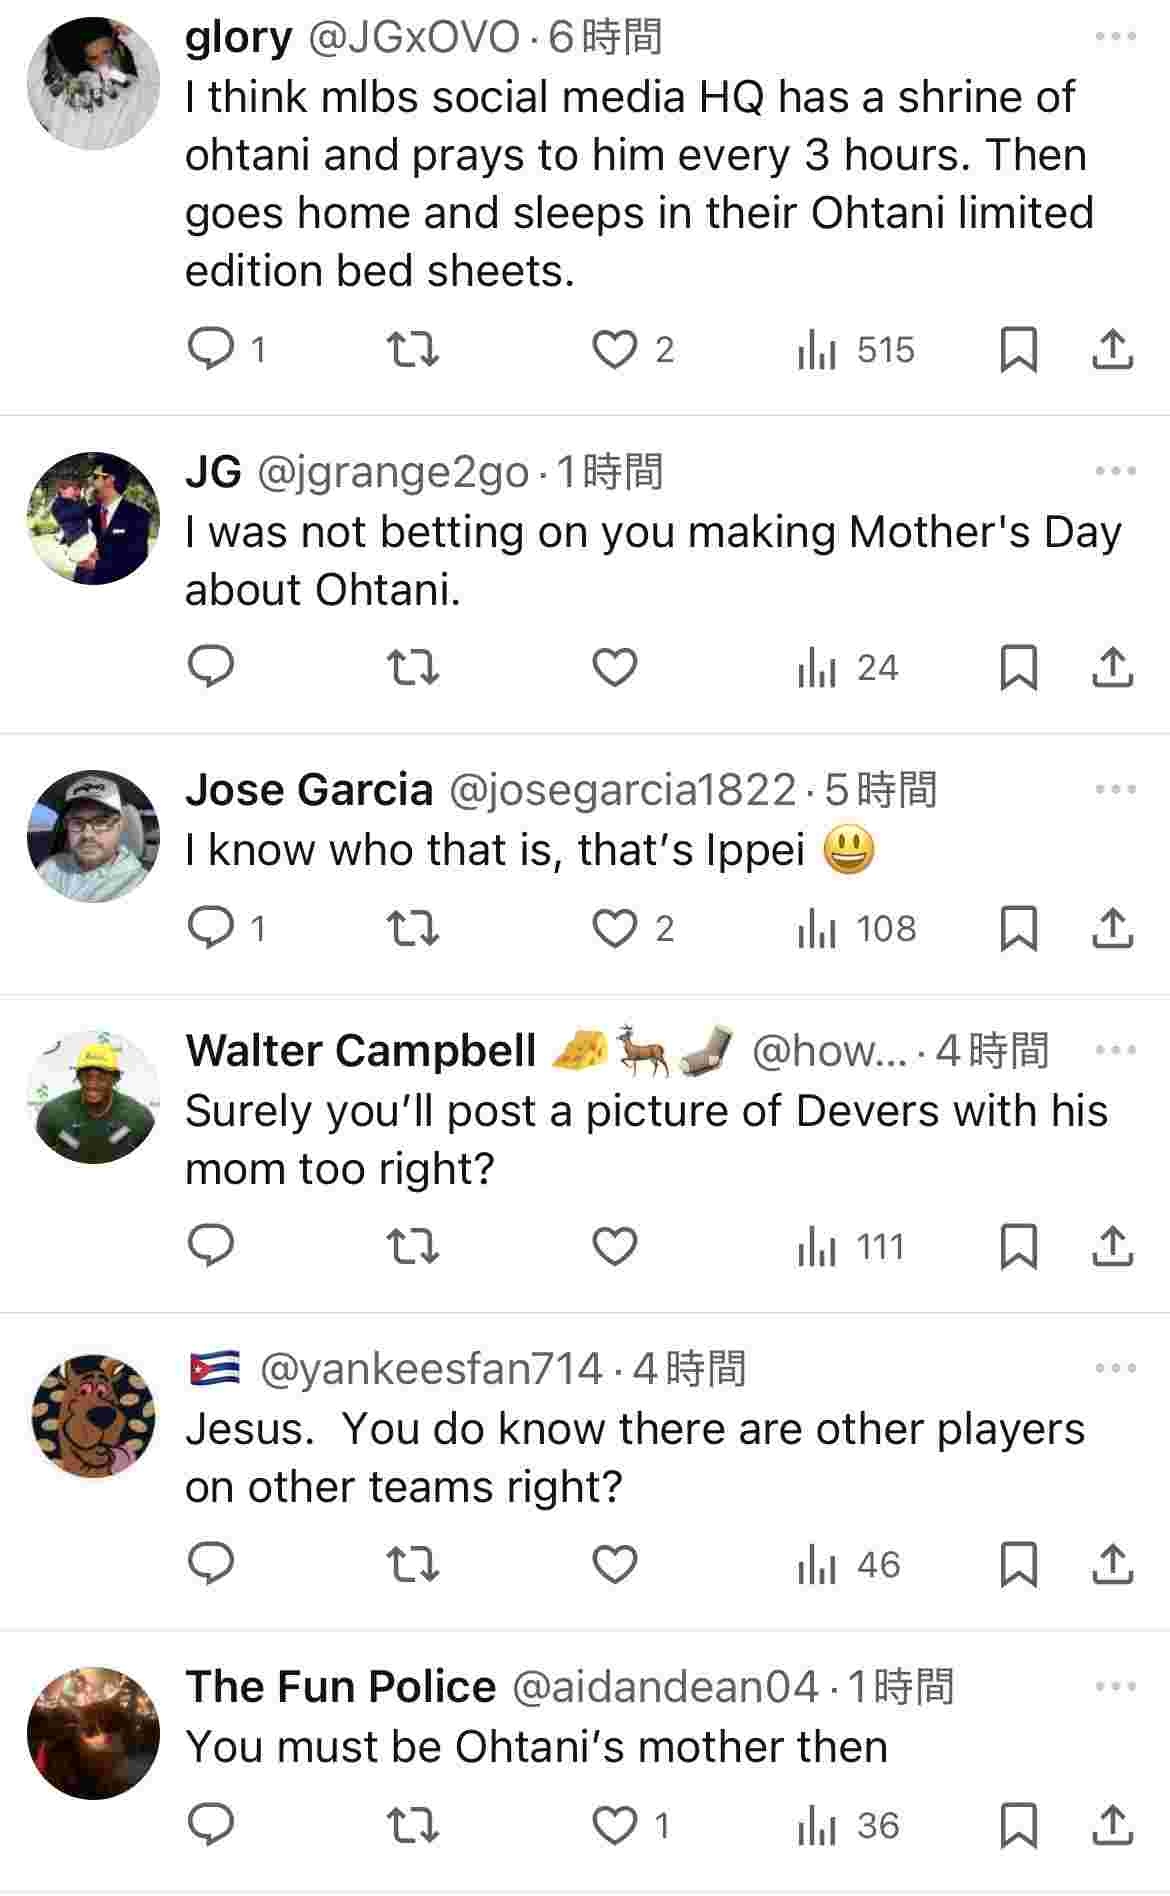Open more options on The Fun Police's tweet
Viewport: 1170px width, 1896px height.
[1116, 1687]
